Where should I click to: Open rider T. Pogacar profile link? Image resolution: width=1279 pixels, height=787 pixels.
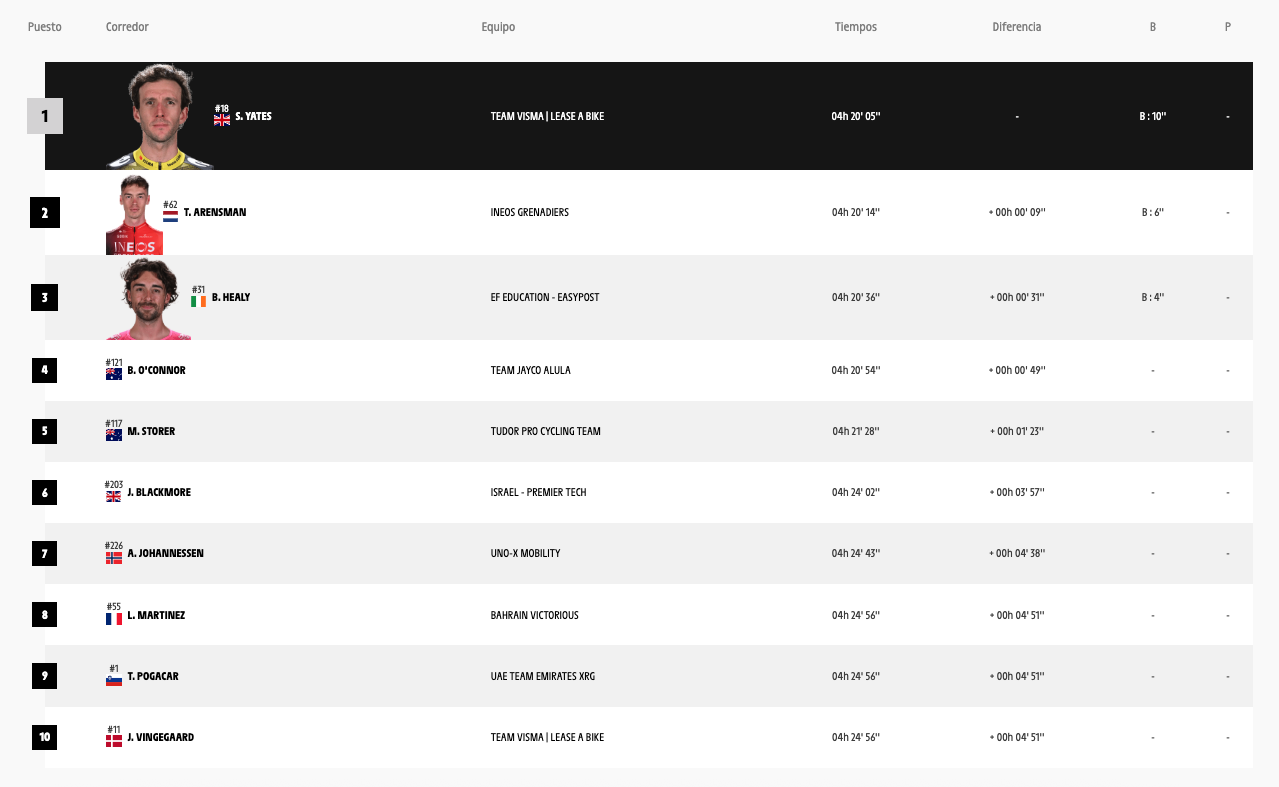point(153,676)
